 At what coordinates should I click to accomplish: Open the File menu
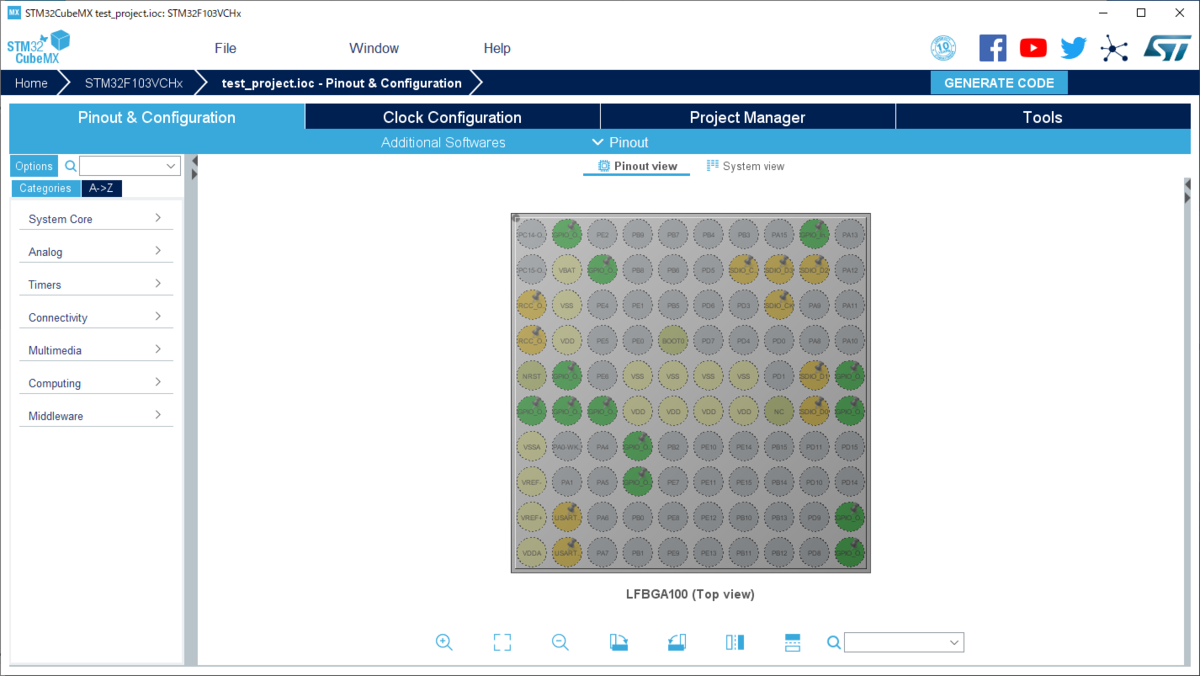pyautogui.click(x=226, y=48)
